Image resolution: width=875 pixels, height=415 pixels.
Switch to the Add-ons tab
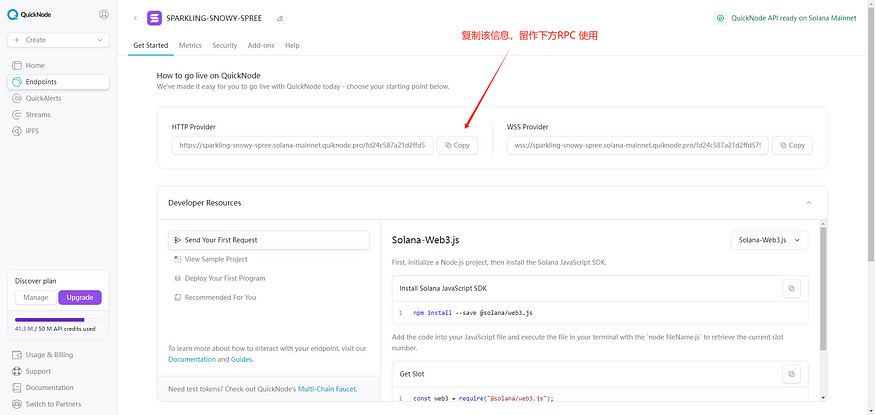tap(261, 46)
